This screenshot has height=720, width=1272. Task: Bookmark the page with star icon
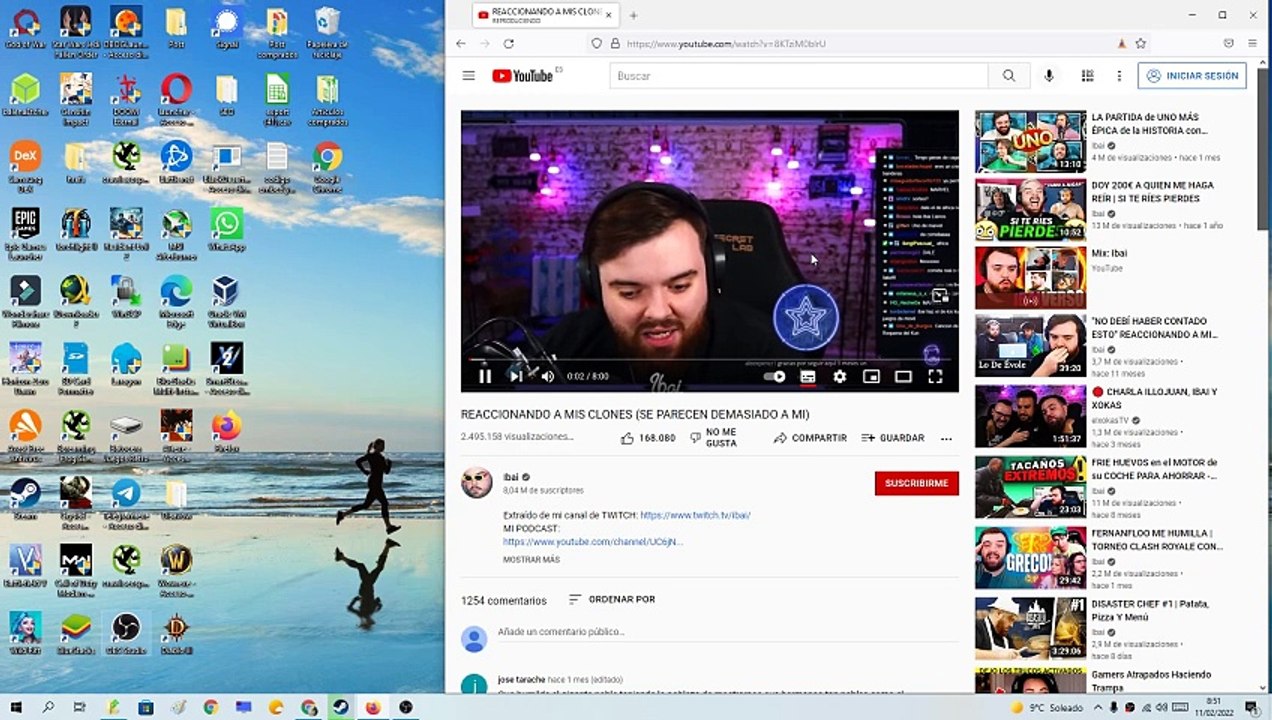coord(1140,44)
